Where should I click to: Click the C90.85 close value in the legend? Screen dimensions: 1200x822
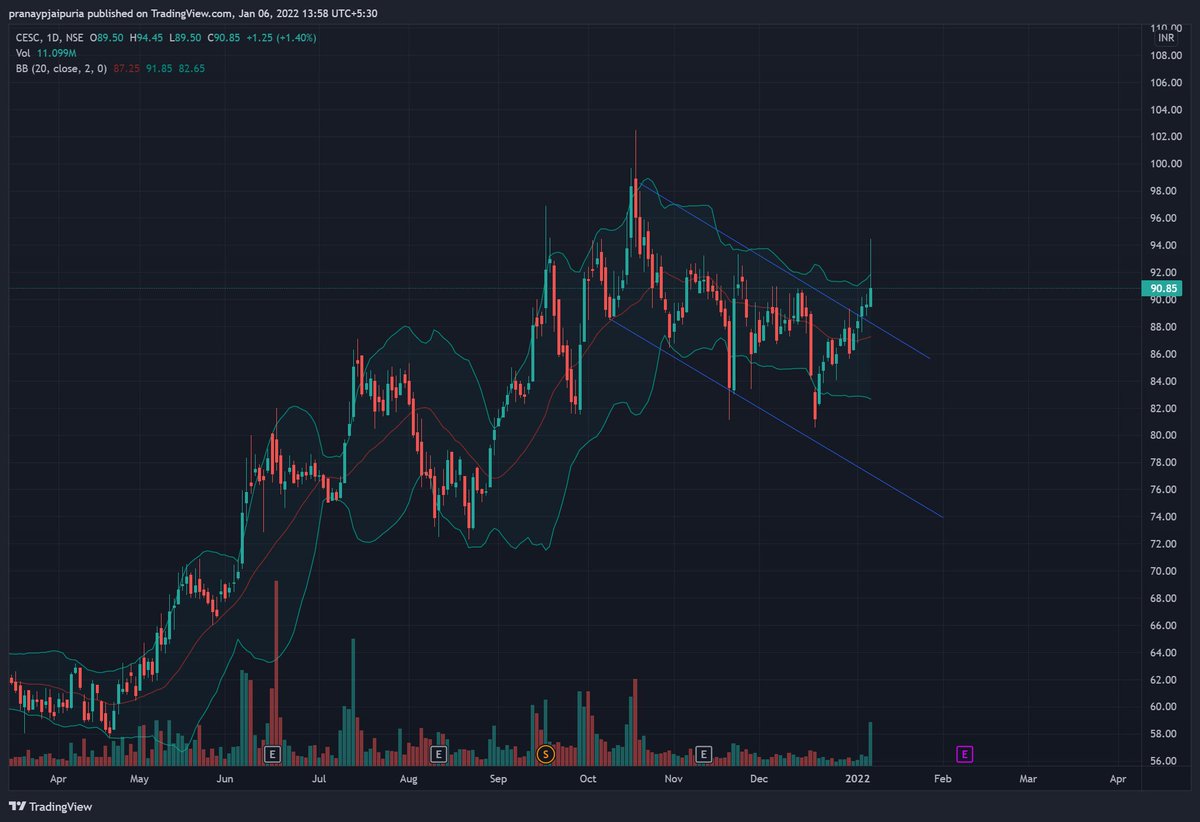tap(222, 37)
